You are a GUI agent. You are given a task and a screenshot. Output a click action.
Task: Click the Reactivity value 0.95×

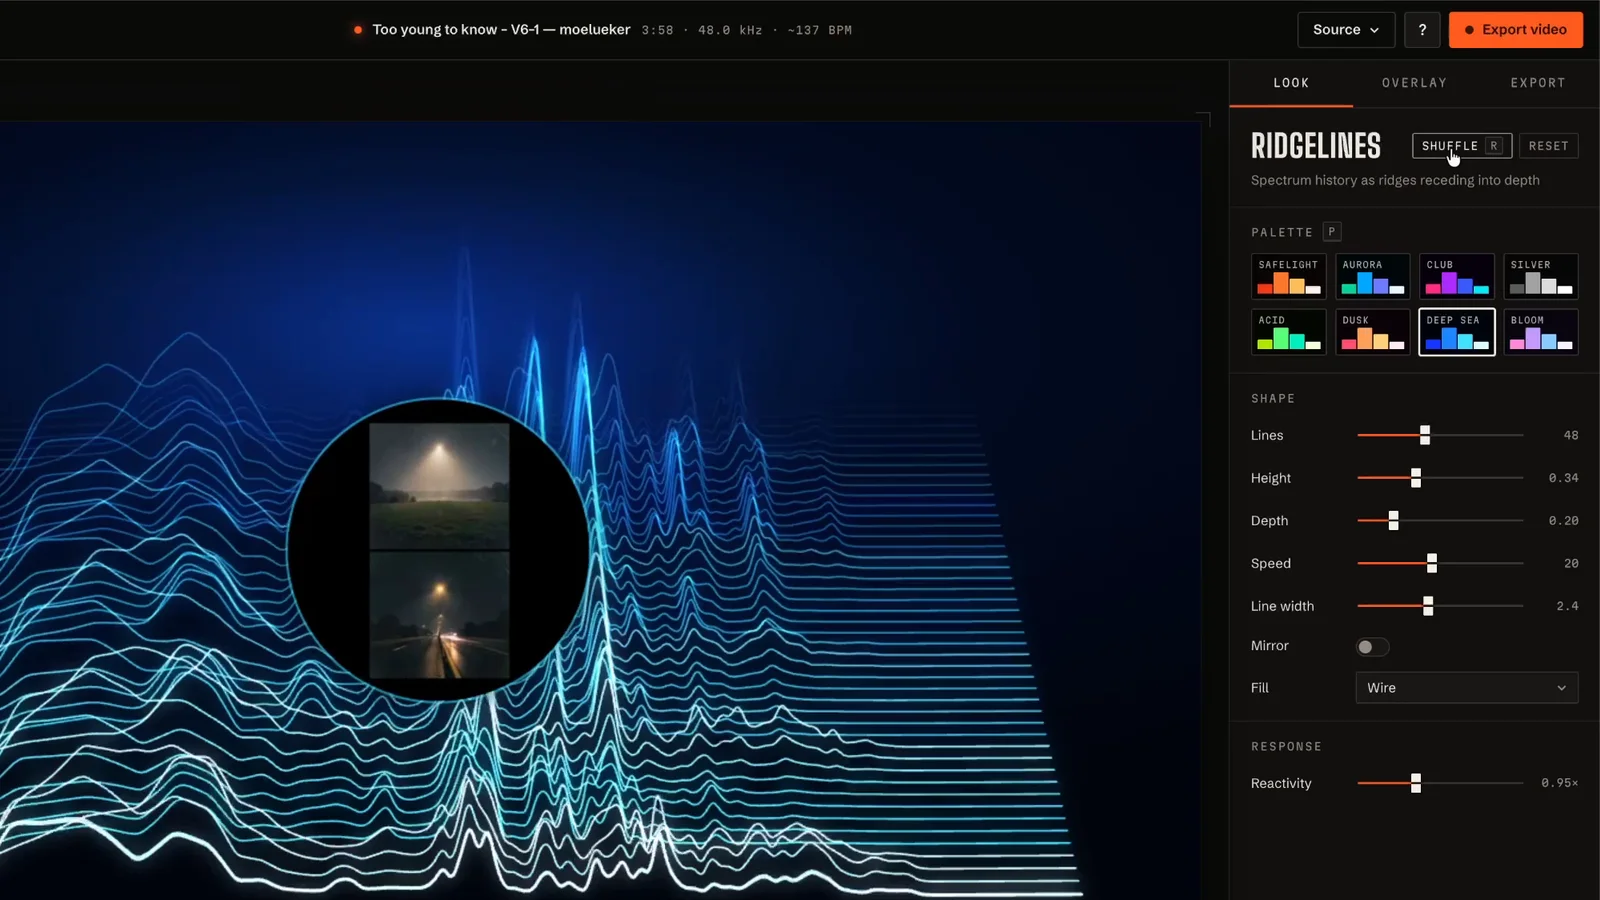(1560, 783)
